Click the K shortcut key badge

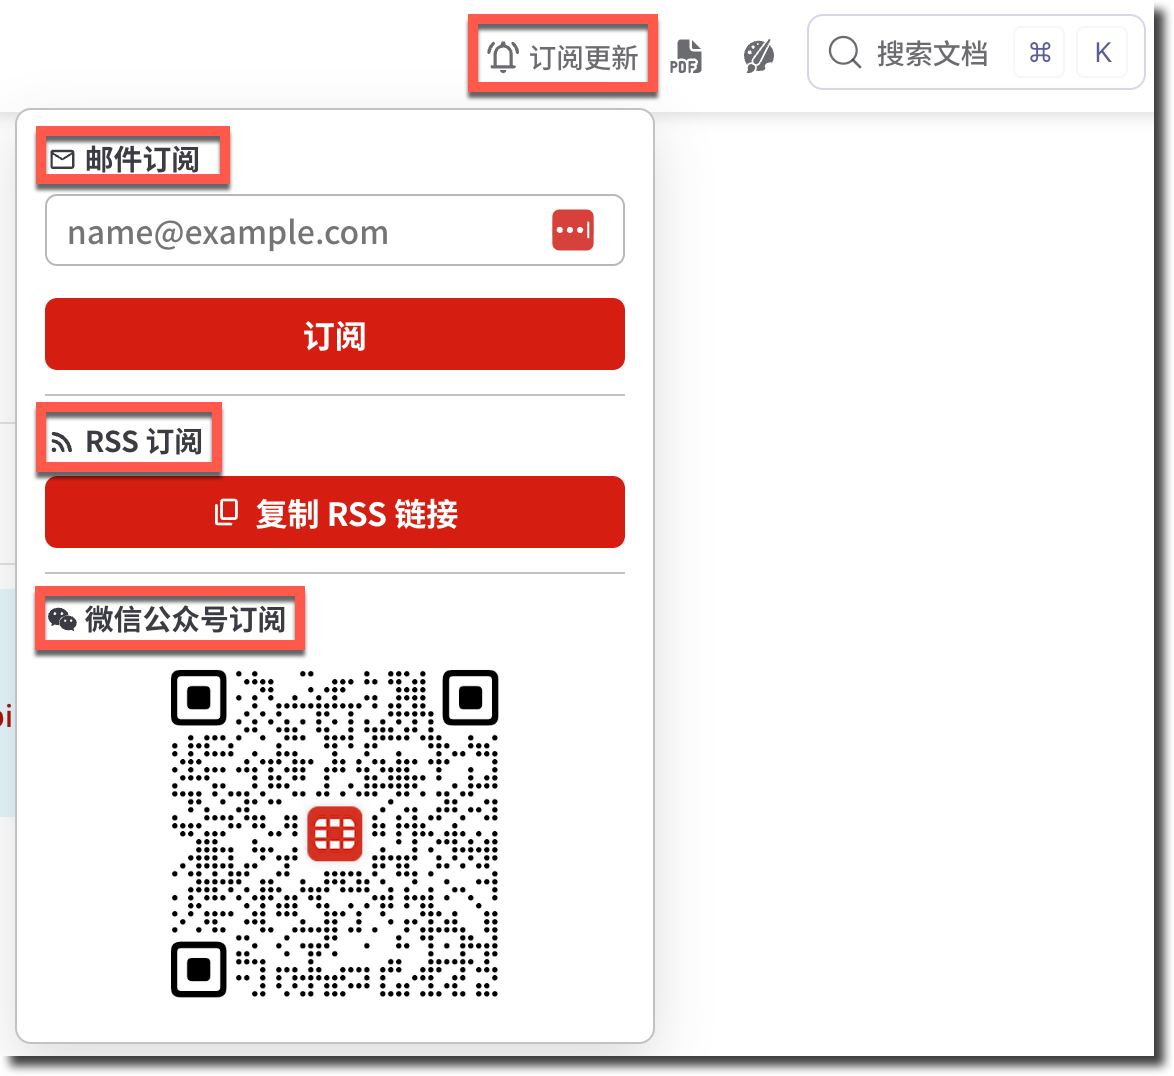coord(1102,52)
